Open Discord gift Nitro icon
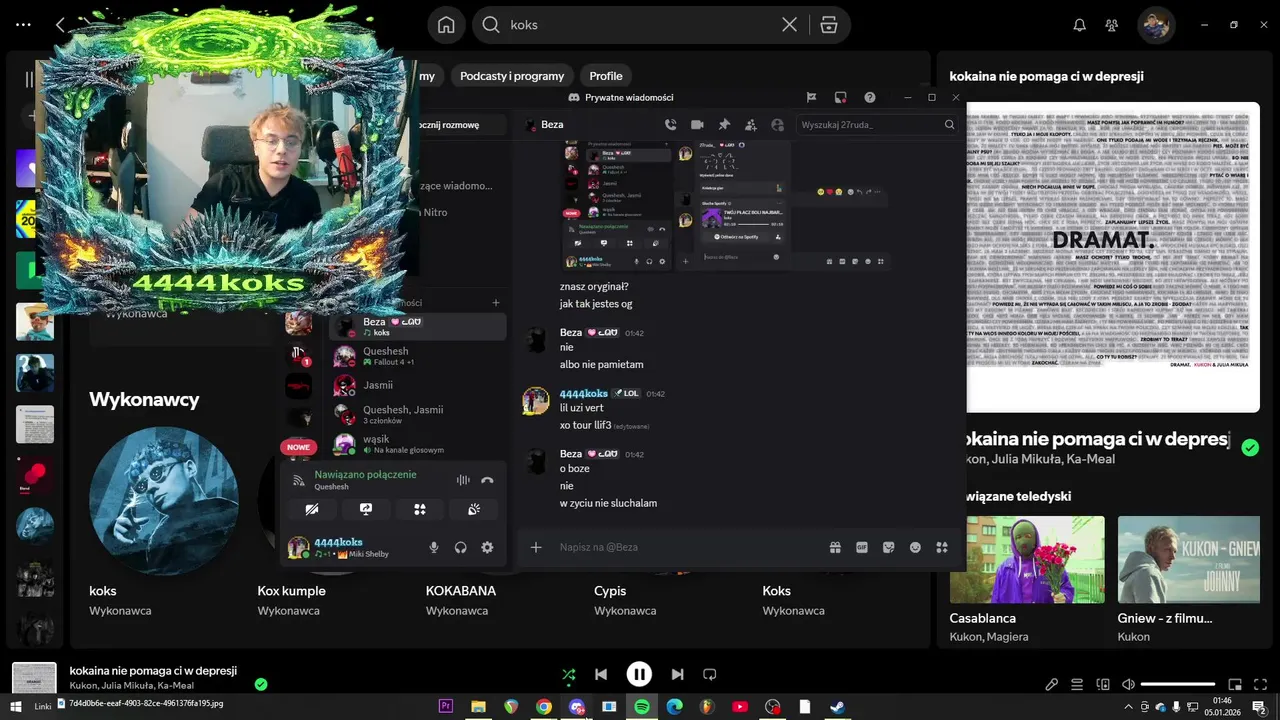This screenshot has width=1280, height=720. pos(835,547)
